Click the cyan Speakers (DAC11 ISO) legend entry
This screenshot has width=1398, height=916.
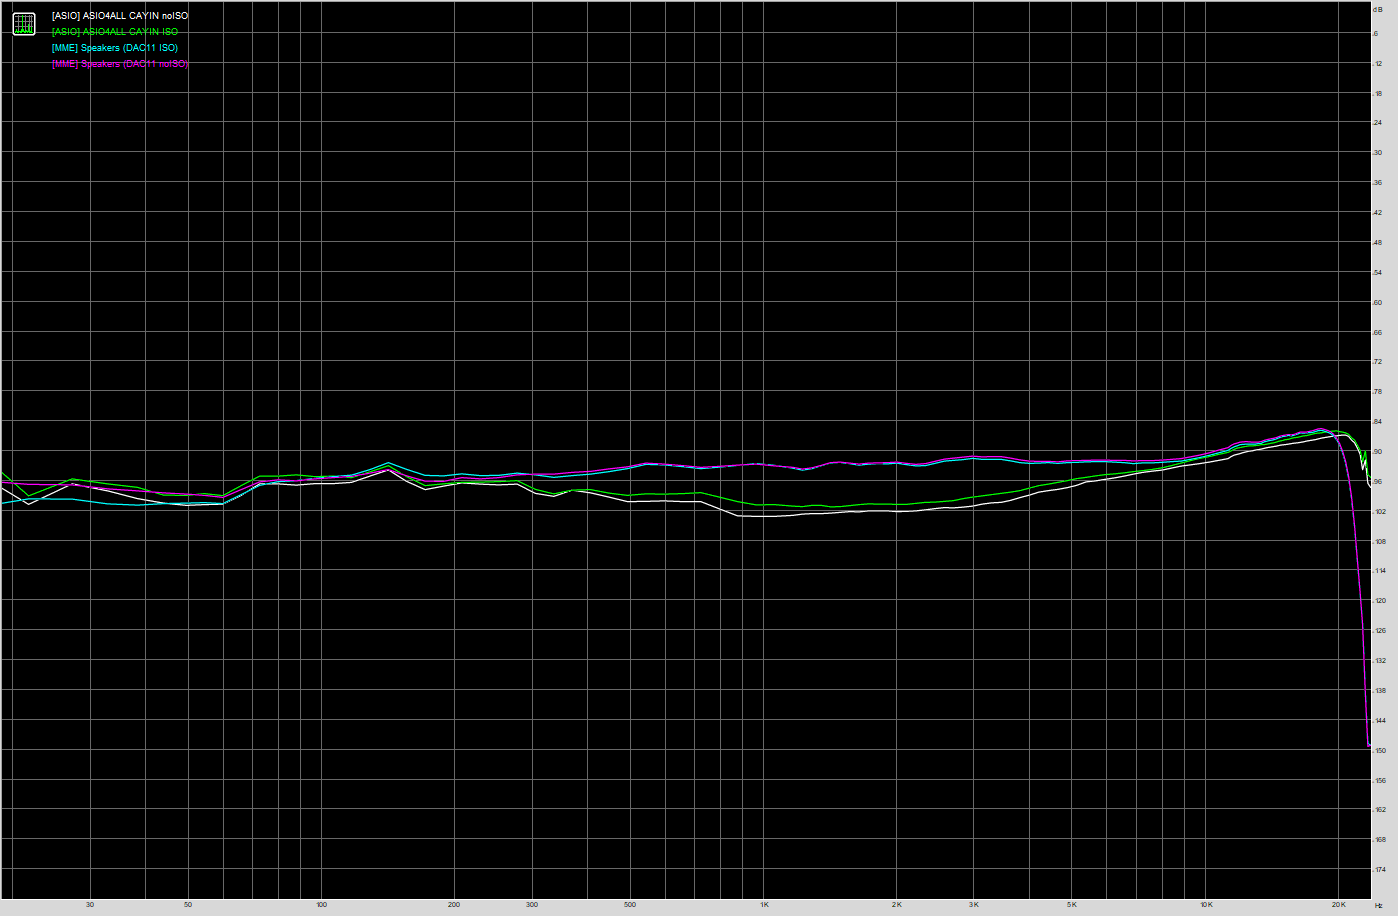pyautogui.click(x=114, y=48)
